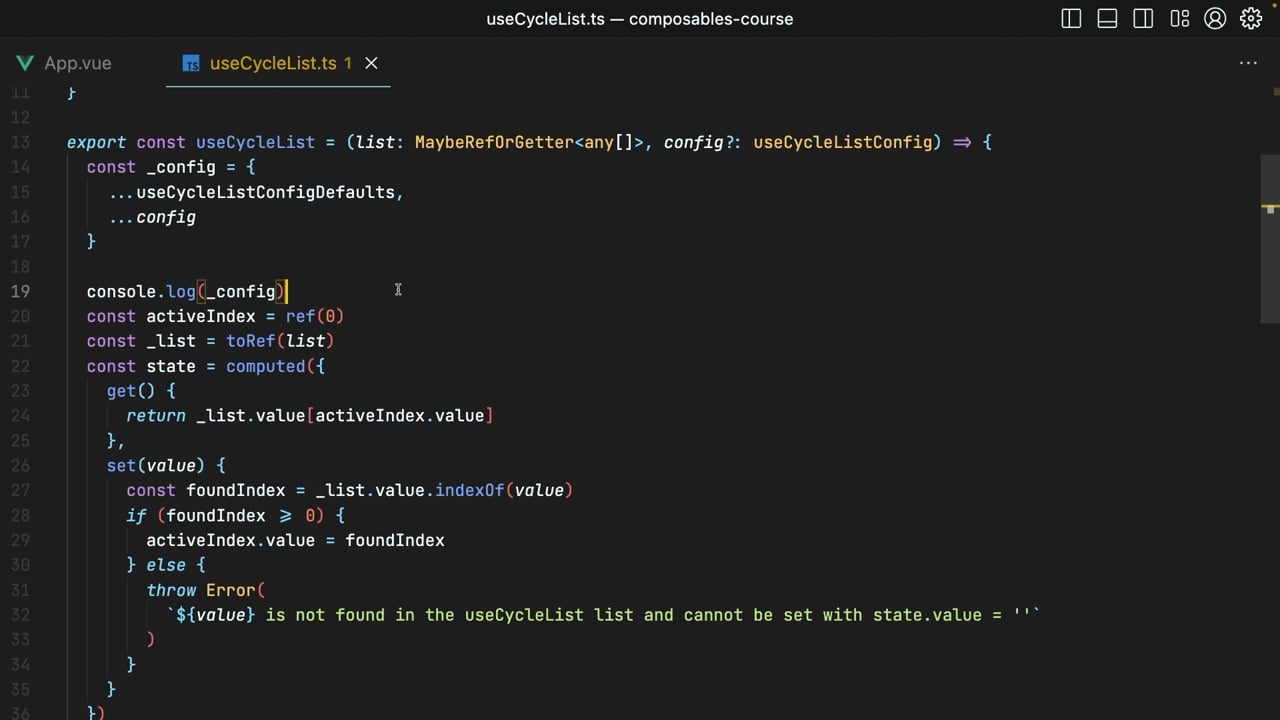Click line number 19 in the gutter

(20, 291)
